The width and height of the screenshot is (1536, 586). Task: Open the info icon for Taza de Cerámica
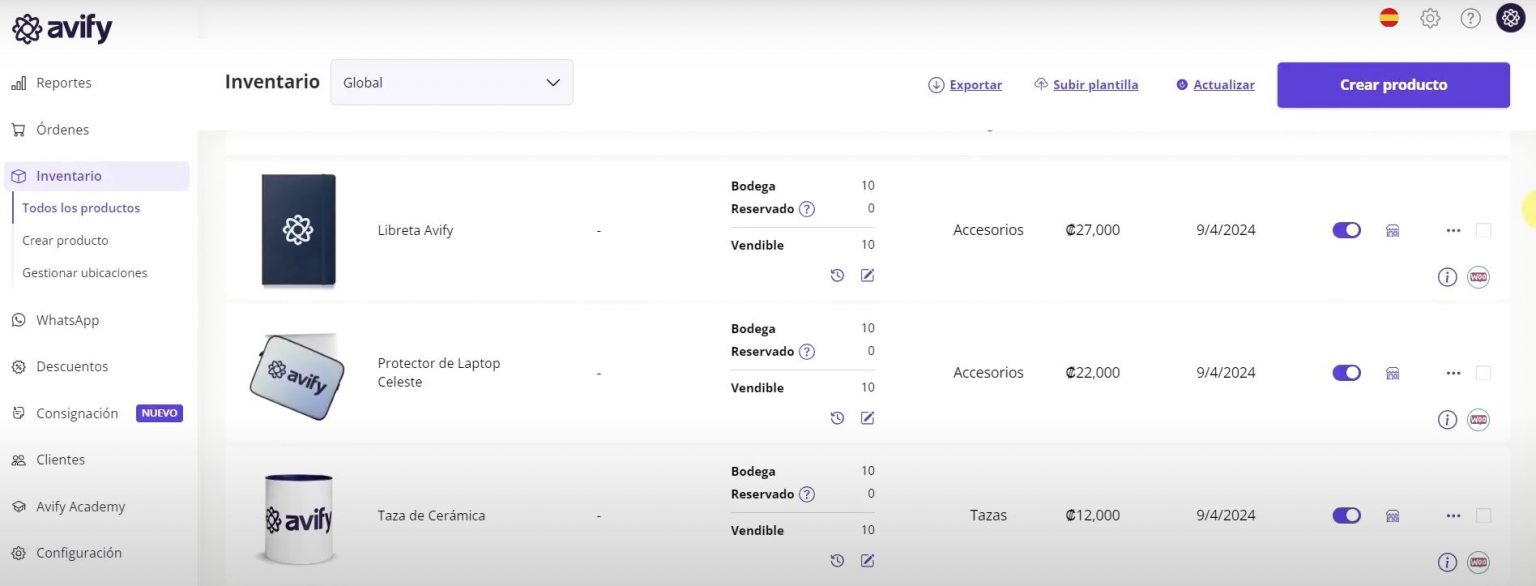[x=1447, y=562]
